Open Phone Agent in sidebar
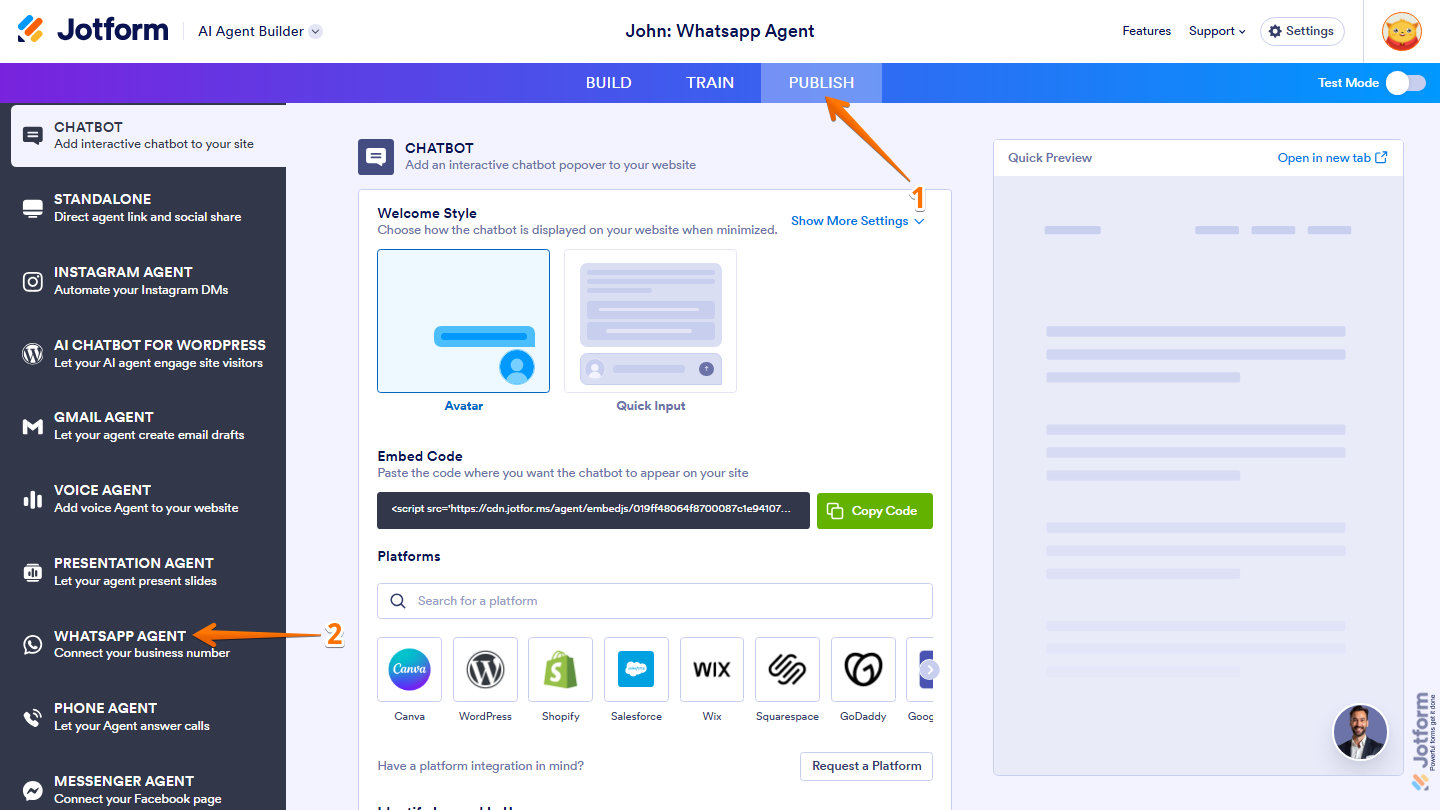 click(143, 717)
